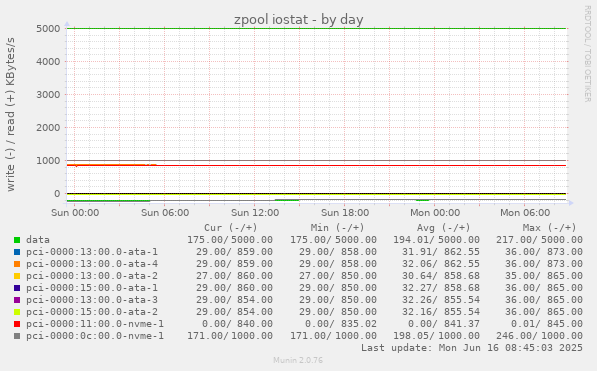Viewport: 597px width, 371px height.
Task: Click the 2000 y-axis label
Action: point(48,128)
